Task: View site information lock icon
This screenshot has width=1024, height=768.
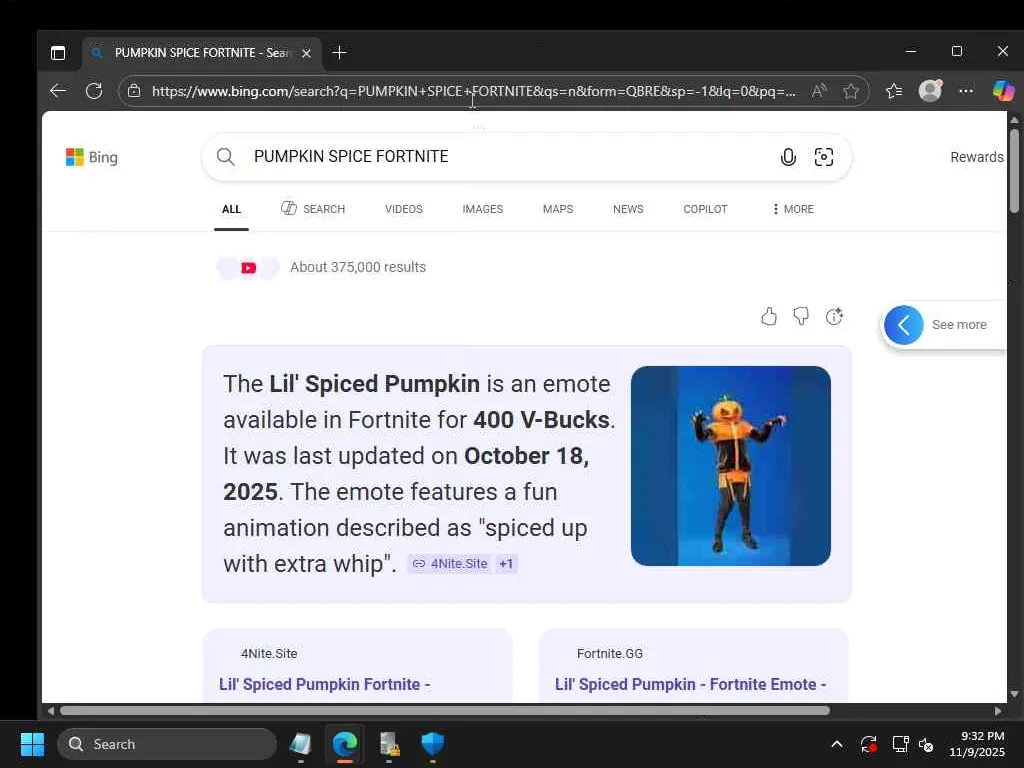Action: [x=134, y=91]
